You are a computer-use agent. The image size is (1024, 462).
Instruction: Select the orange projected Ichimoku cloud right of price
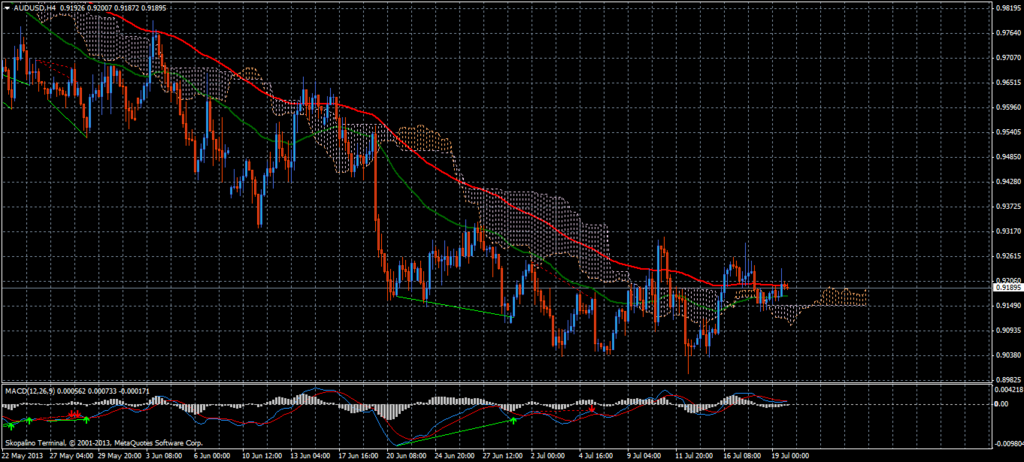pyautogui.click(x=838, y=297)
